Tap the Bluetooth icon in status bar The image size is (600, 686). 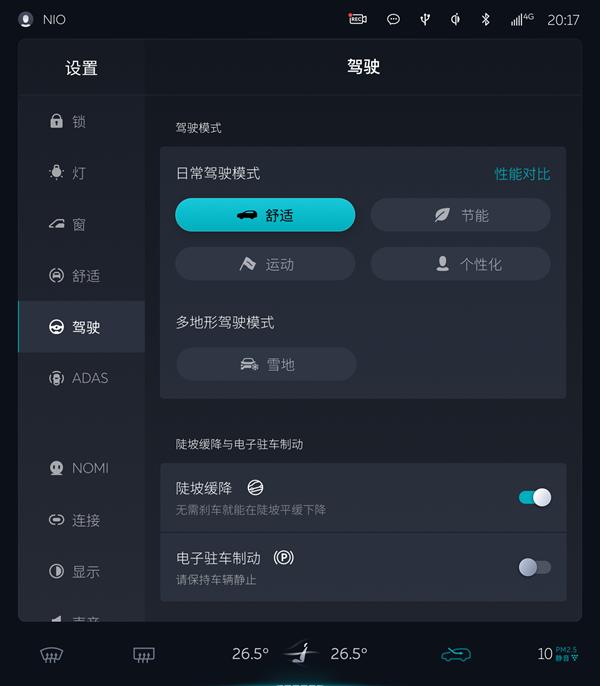[486, 19]
